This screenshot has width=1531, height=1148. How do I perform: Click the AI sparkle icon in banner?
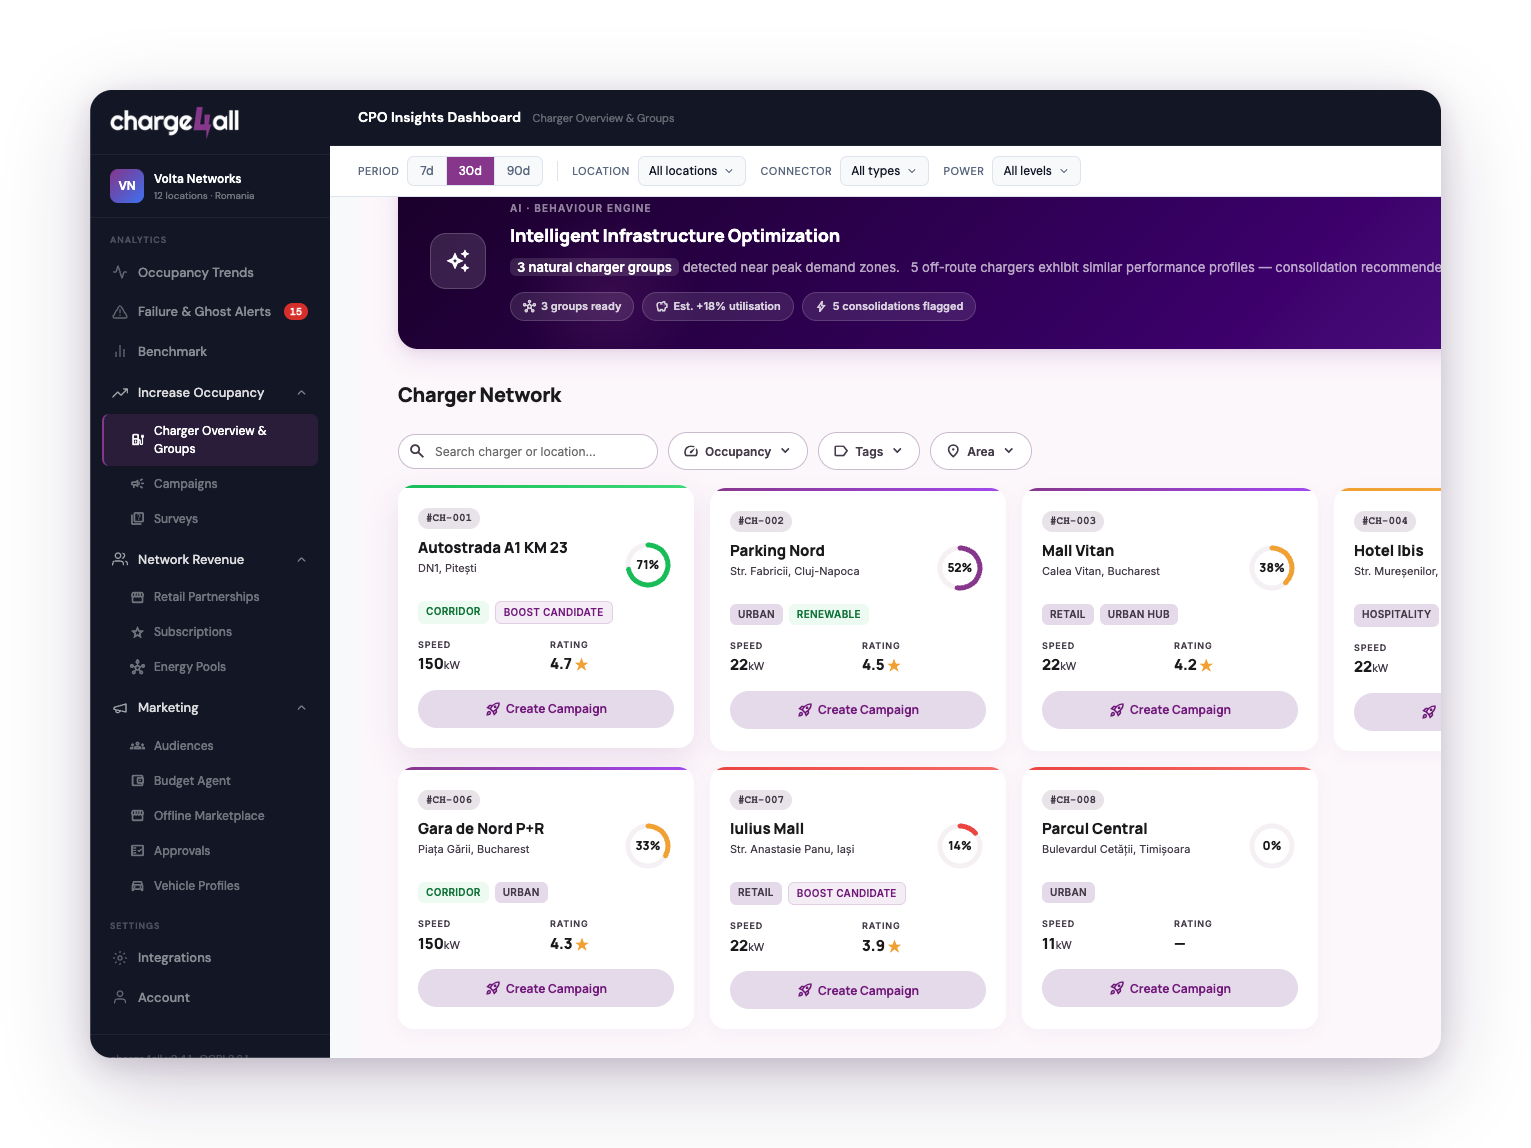pyautogui.click(x=458, y=261)
